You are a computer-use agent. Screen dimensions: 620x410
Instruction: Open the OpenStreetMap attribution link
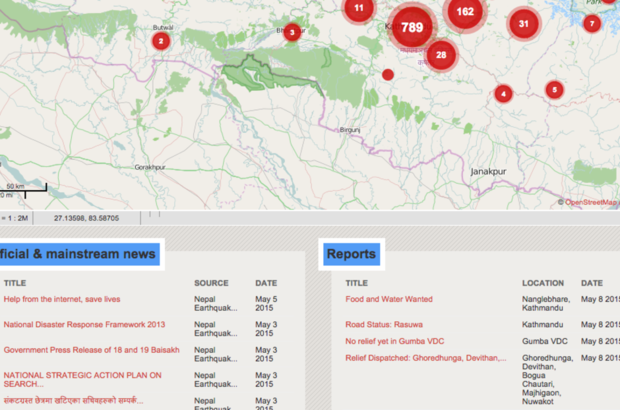[590, 202]
